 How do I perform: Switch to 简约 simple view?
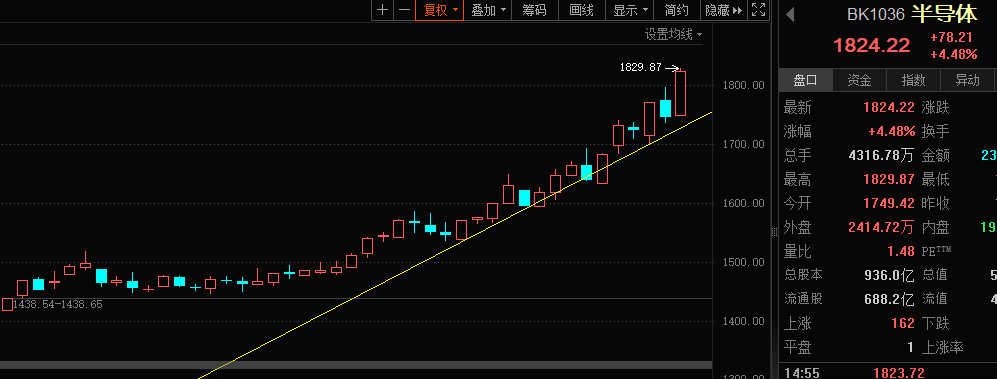coord(677,10)
